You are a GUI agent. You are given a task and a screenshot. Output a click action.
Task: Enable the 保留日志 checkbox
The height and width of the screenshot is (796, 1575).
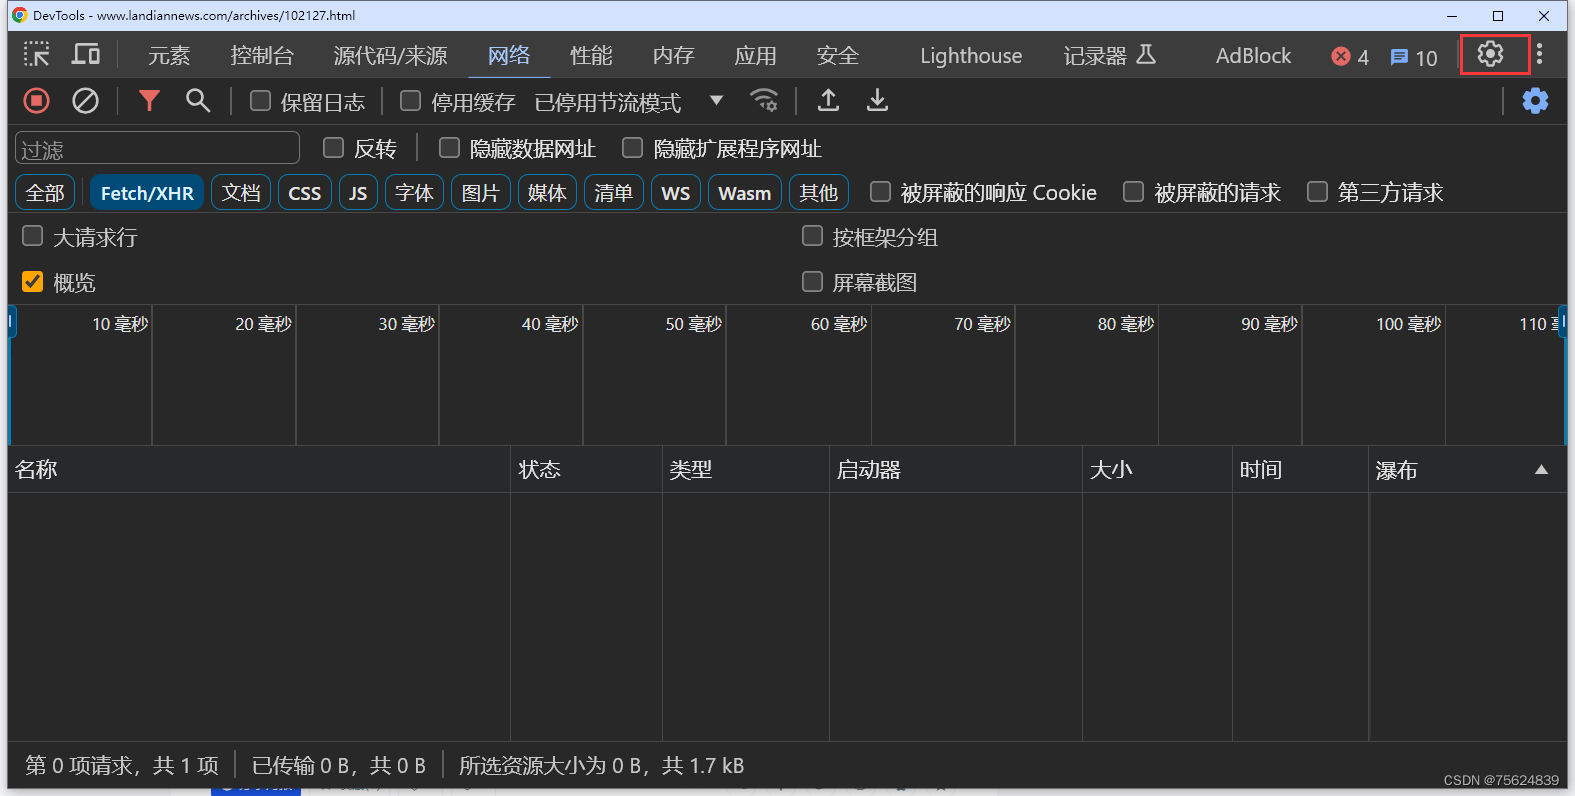[260, 101]
